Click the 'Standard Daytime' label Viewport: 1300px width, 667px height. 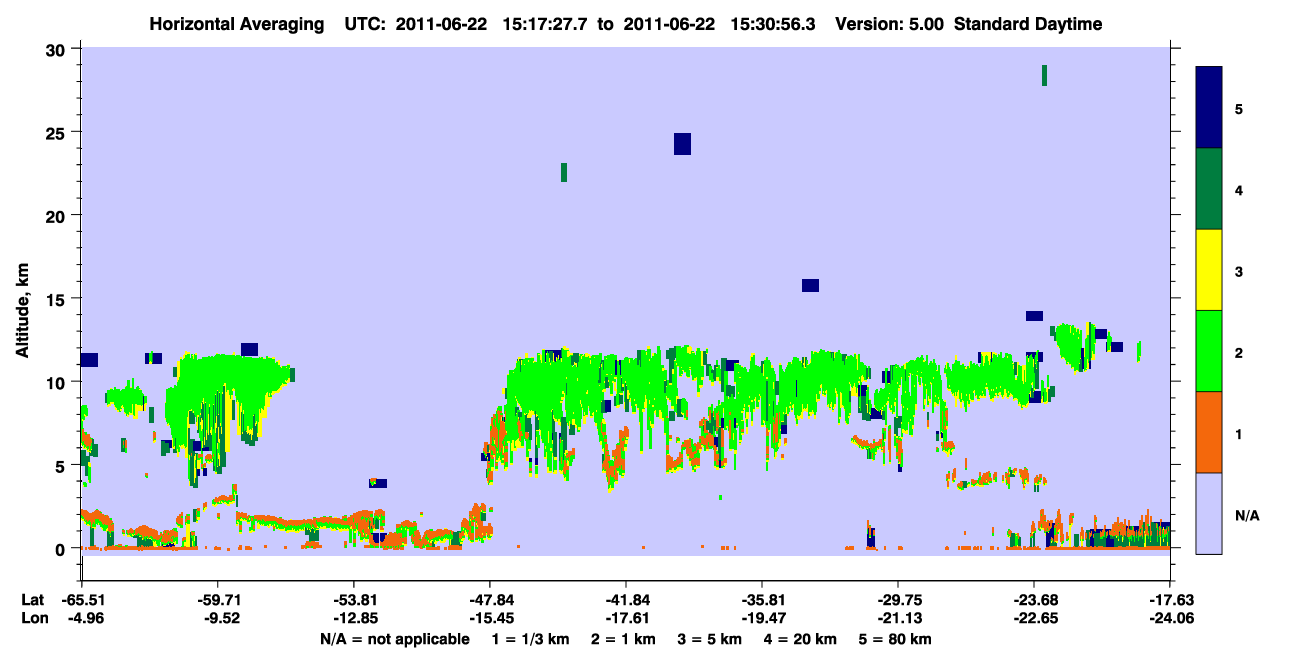pos(1028,25)
